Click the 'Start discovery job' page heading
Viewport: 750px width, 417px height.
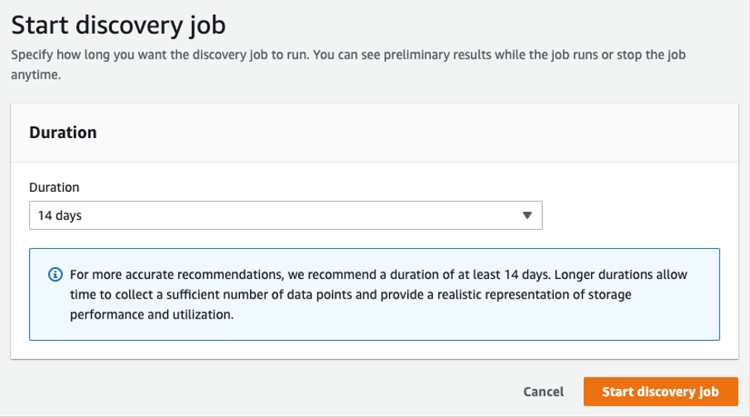[x=118, y=25]
